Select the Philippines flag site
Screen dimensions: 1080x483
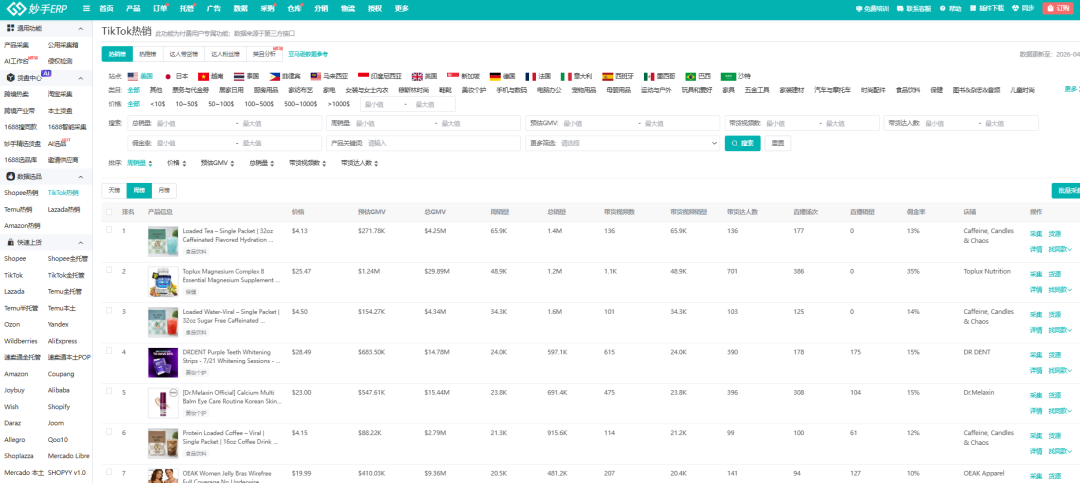pos(275,76)
